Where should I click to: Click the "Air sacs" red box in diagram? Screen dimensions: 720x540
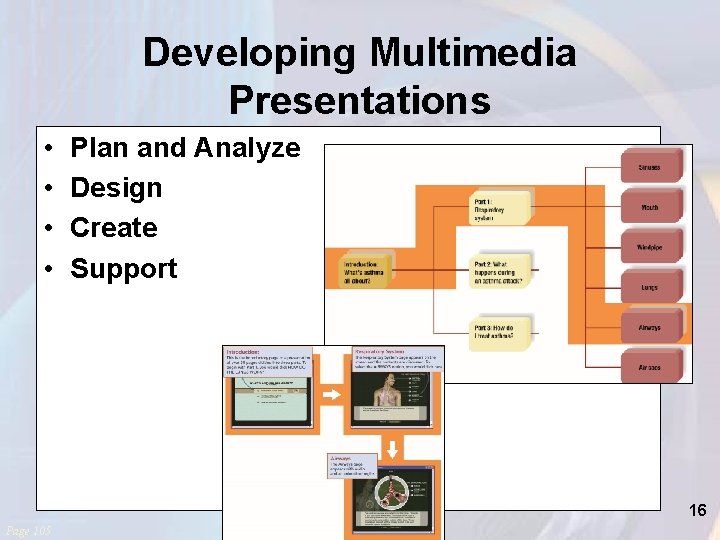coord(651,366)
